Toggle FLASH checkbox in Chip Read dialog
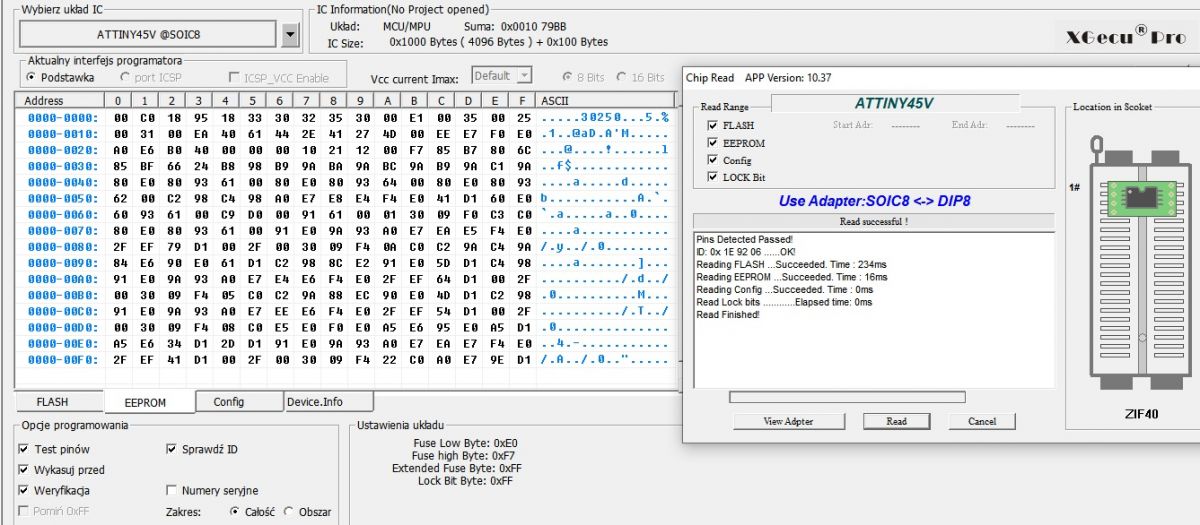This screenshot has height=525, width=1200. (712, 126)
